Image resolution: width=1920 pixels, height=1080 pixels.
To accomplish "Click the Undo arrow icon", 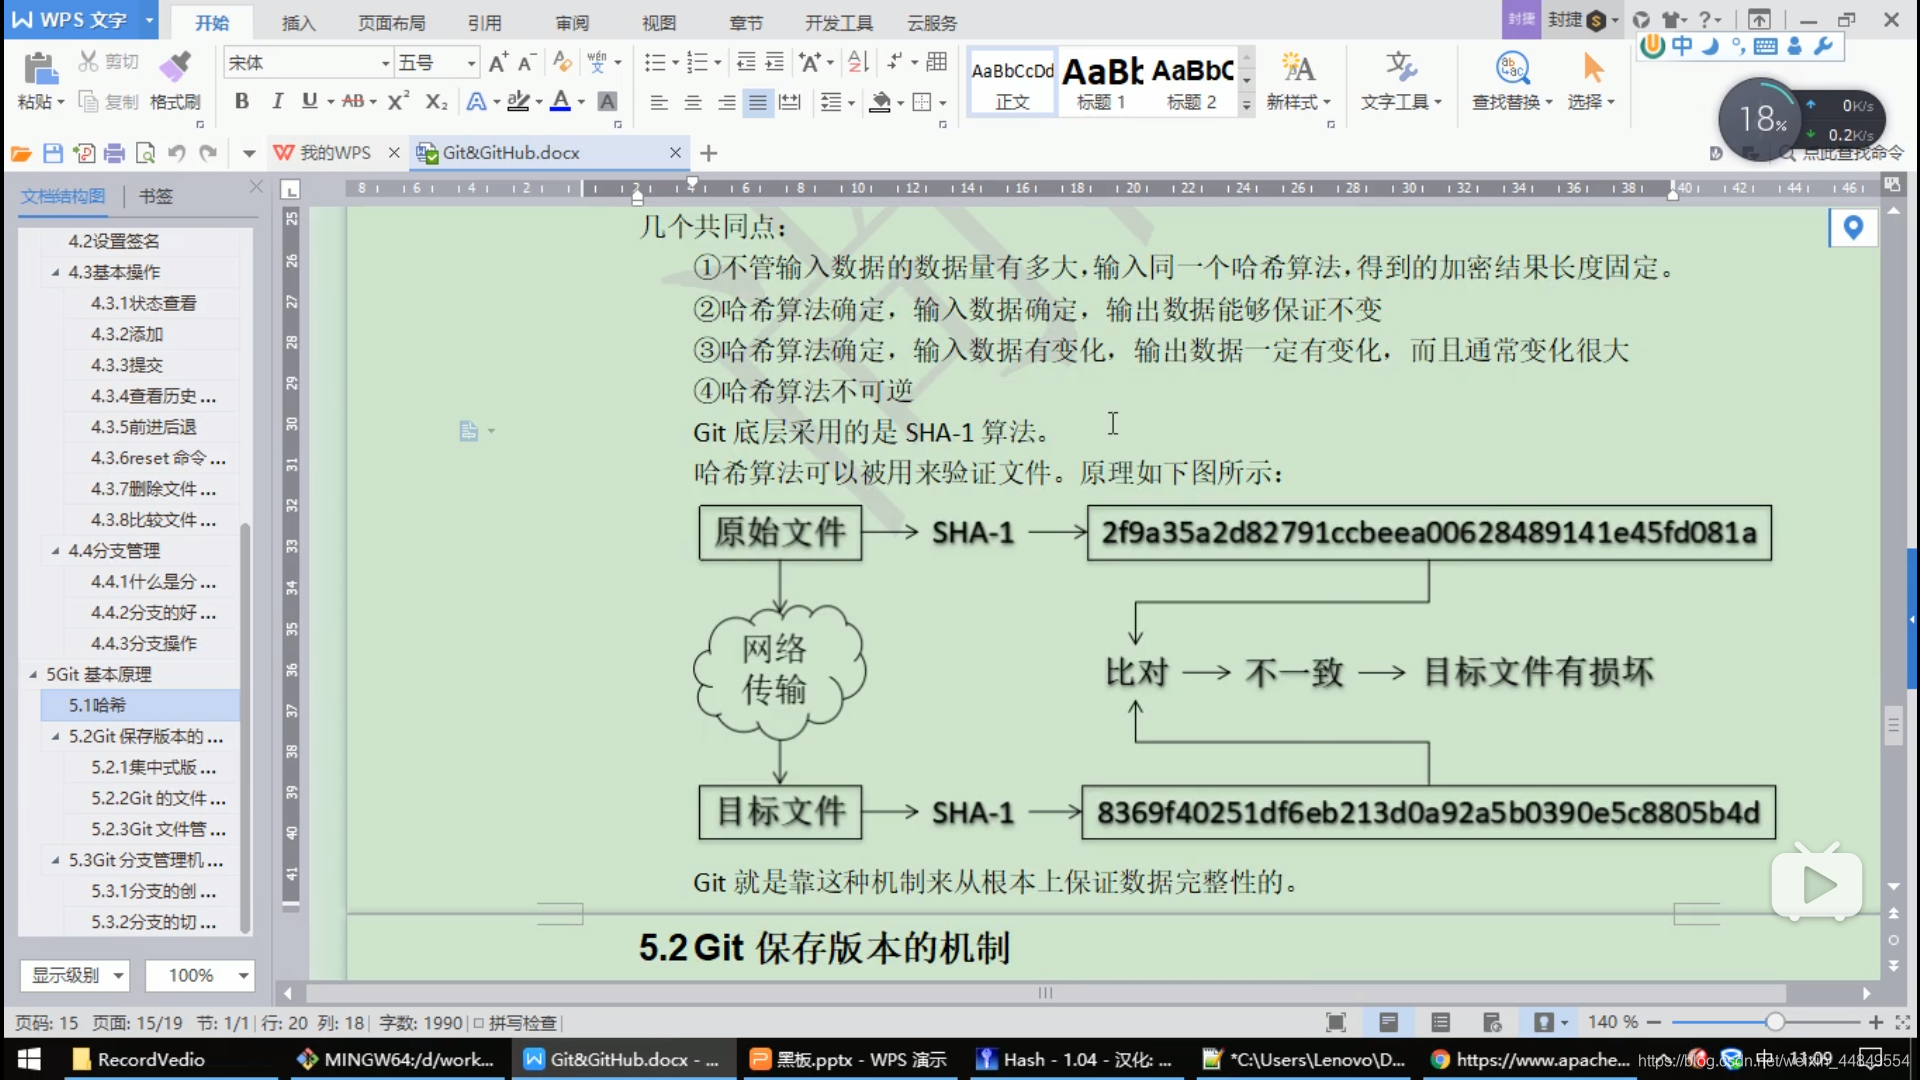I will [177, 153].
